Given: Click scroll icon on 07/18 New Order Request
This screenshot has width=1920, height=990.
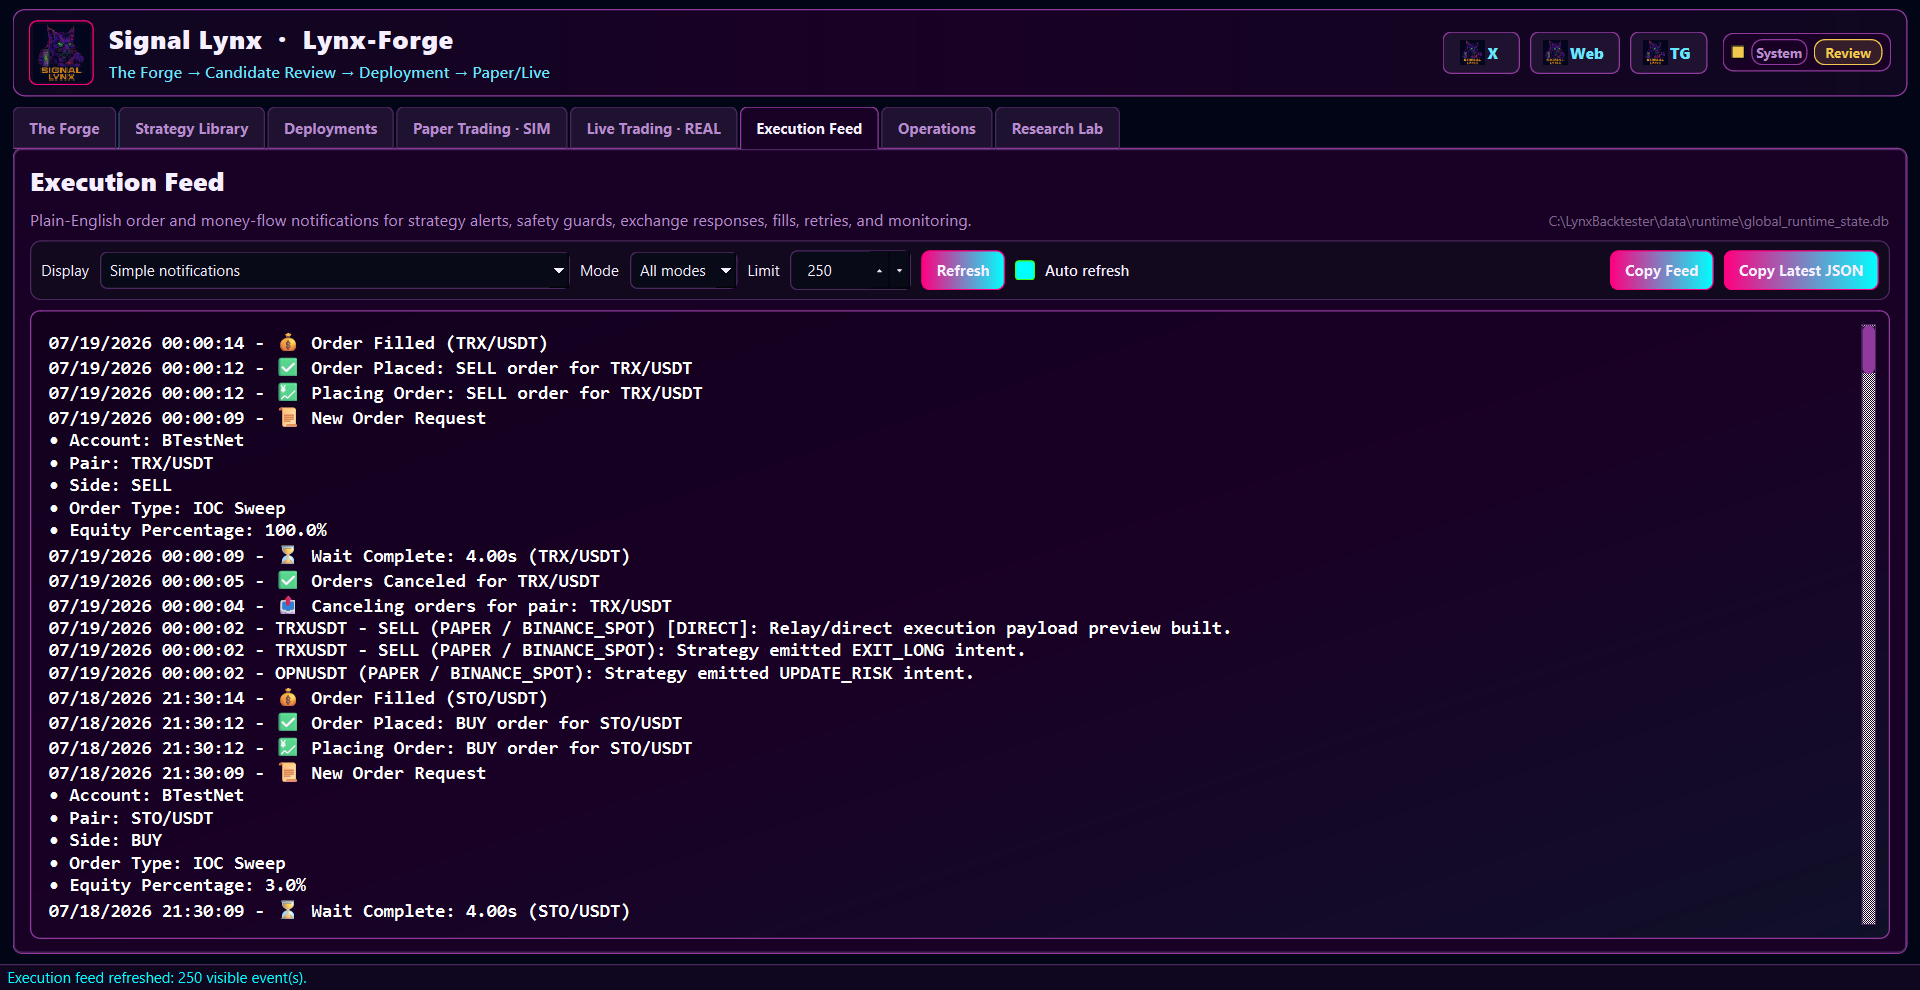Looking at the screenshot, I should (288, 772).
